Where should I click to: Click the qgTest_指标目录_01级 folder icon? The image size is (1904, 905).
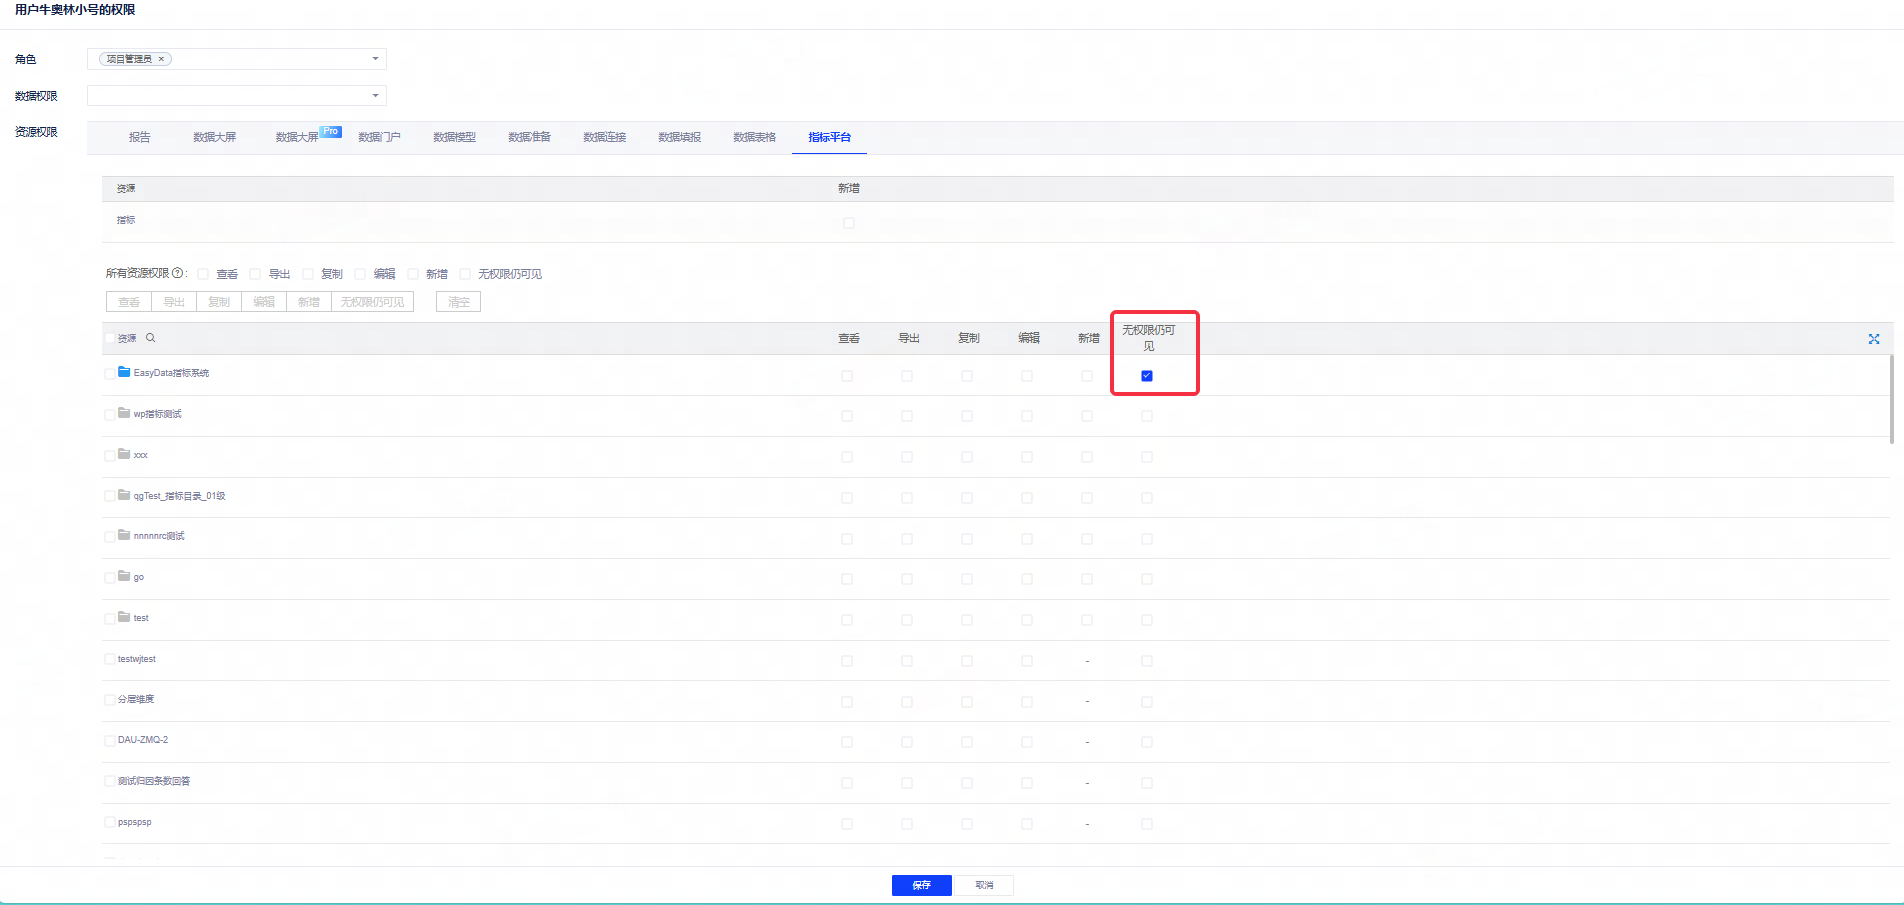pyautogui.click(x=124, y=495)
